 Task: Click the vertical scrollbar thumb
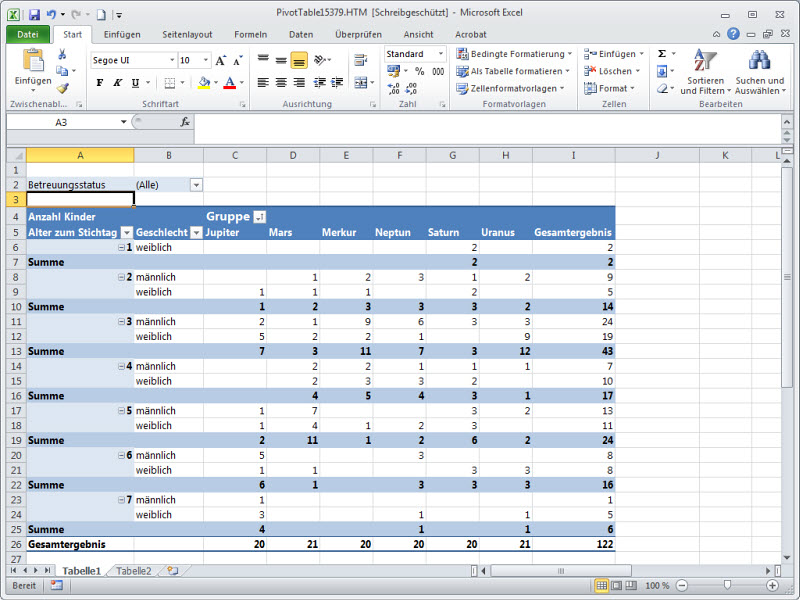(x=787, y=278)
